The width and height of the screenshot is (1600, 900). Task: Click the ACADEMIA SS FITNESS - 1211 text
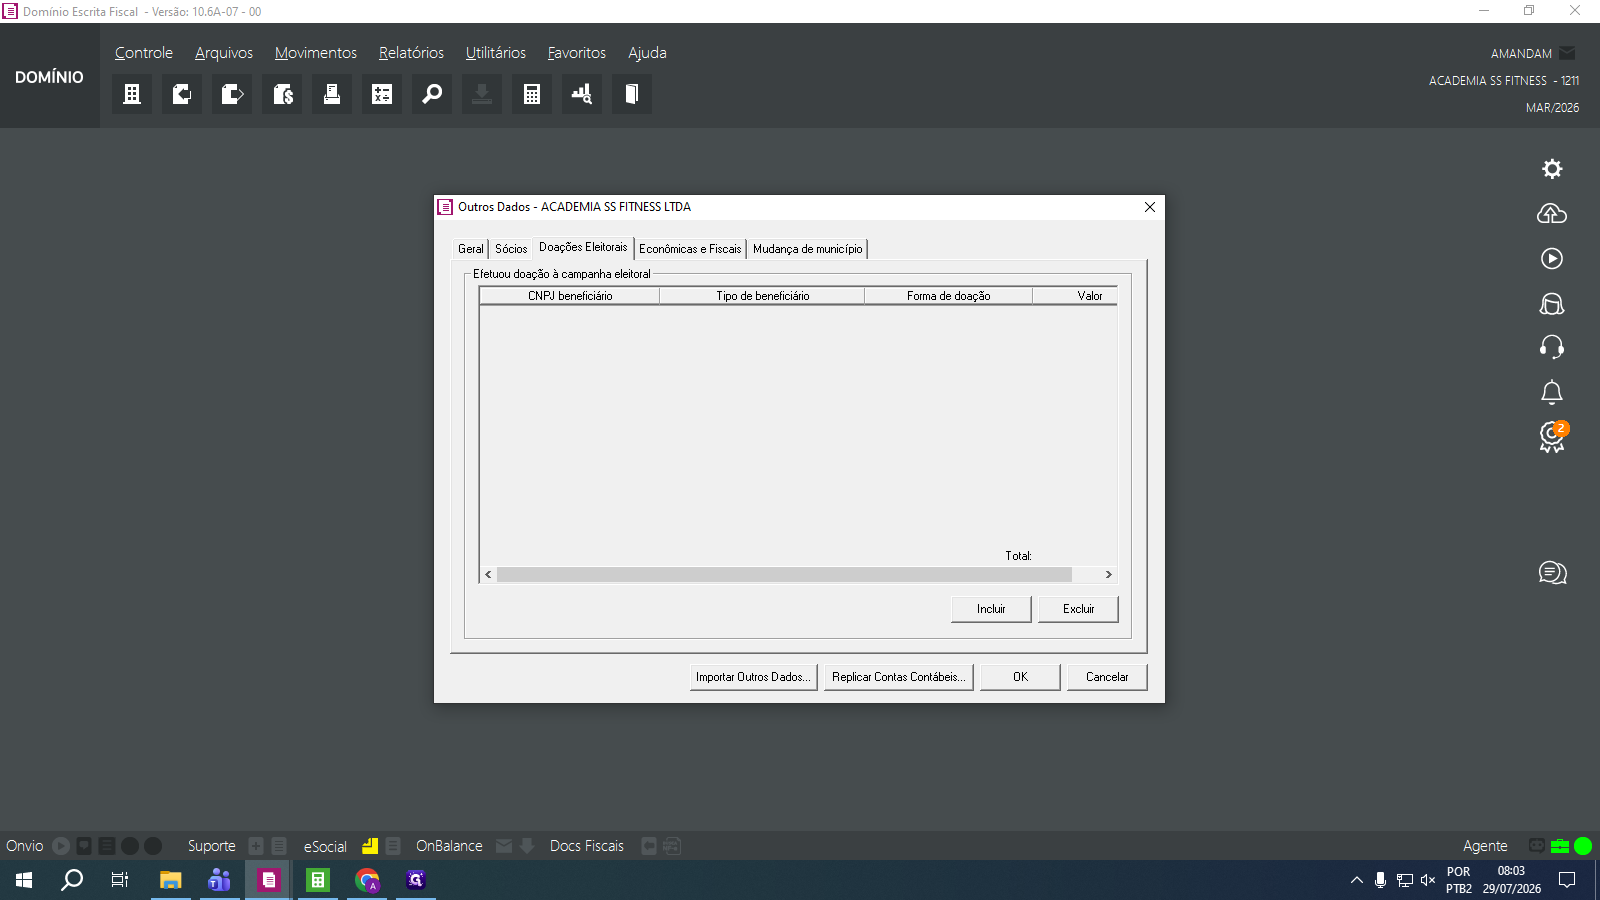pyautogui.click(x=1503, y=81)
